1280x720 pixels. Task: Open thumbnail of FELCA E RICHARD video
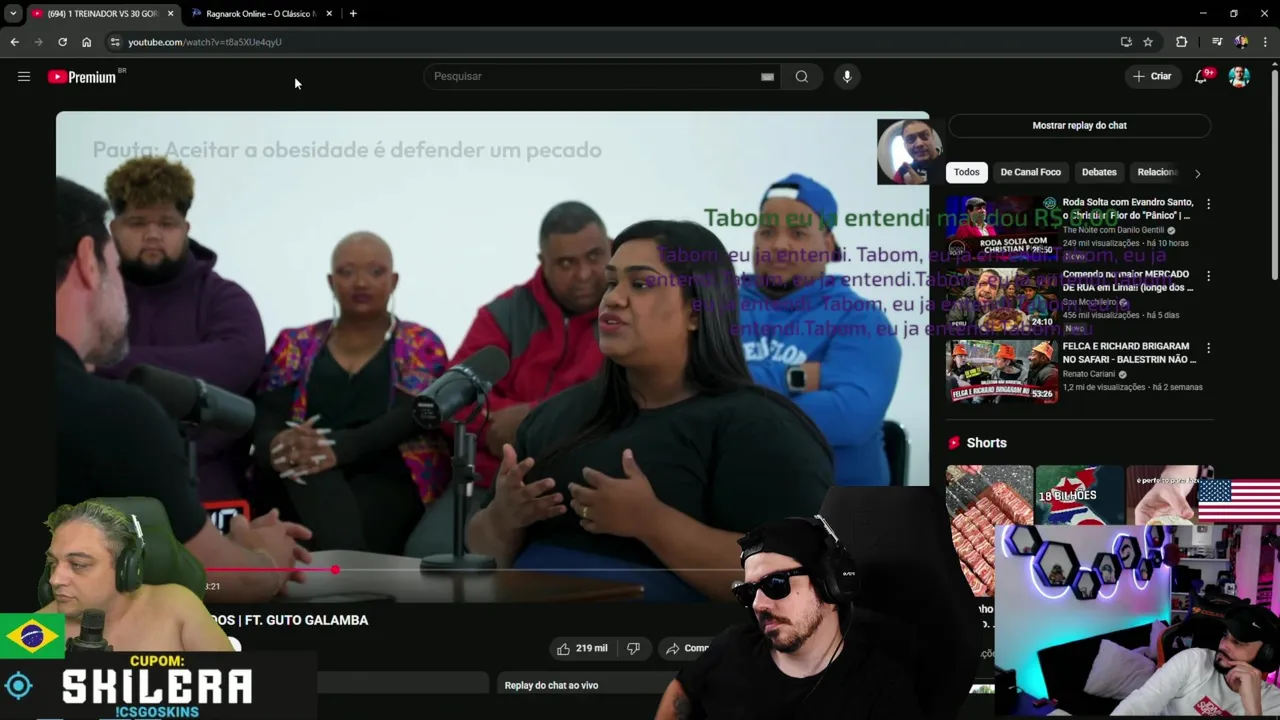point(1001,371)
